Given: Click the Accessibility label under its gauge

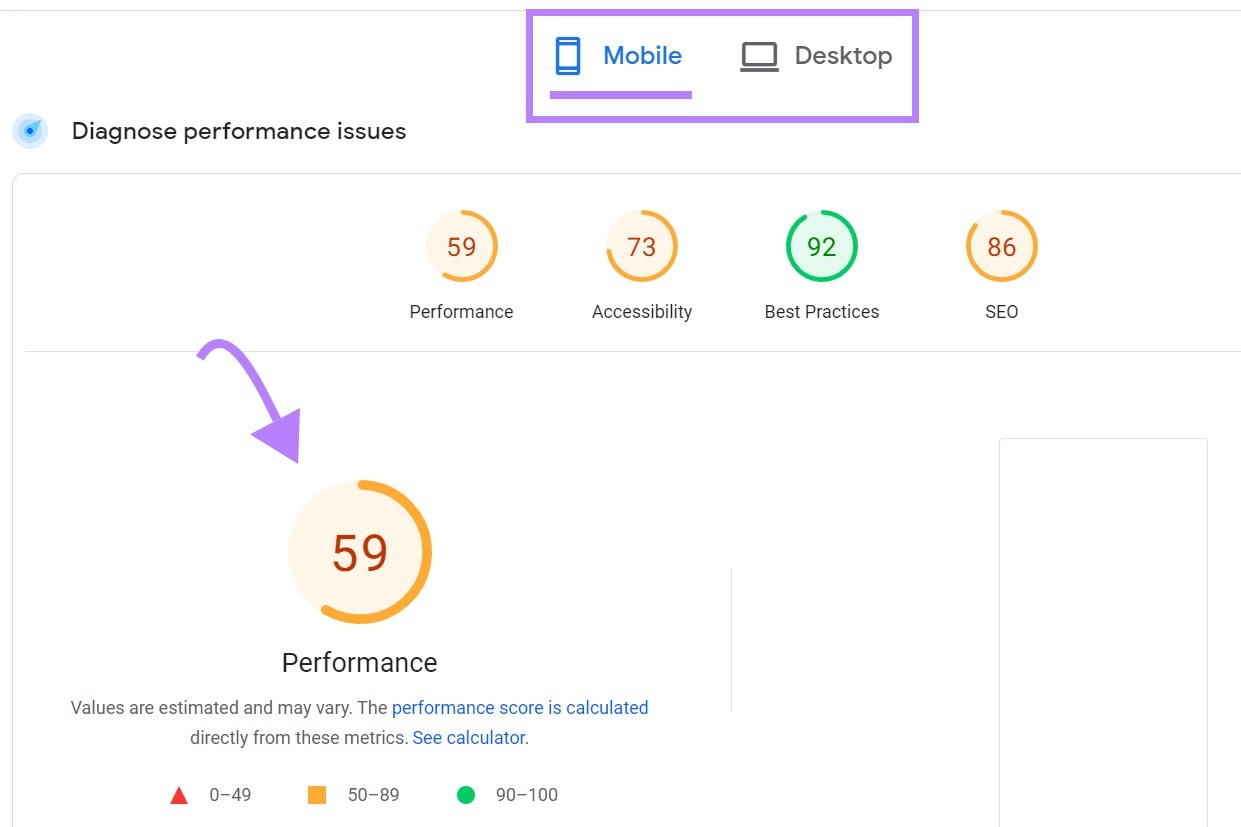Looking at the screenshot, I should click(x=641, y=311).
